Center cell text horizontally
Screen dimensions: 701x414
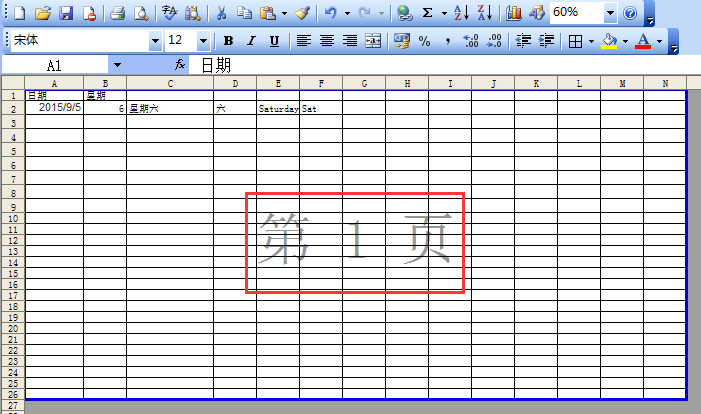click(x=327, y=41)
